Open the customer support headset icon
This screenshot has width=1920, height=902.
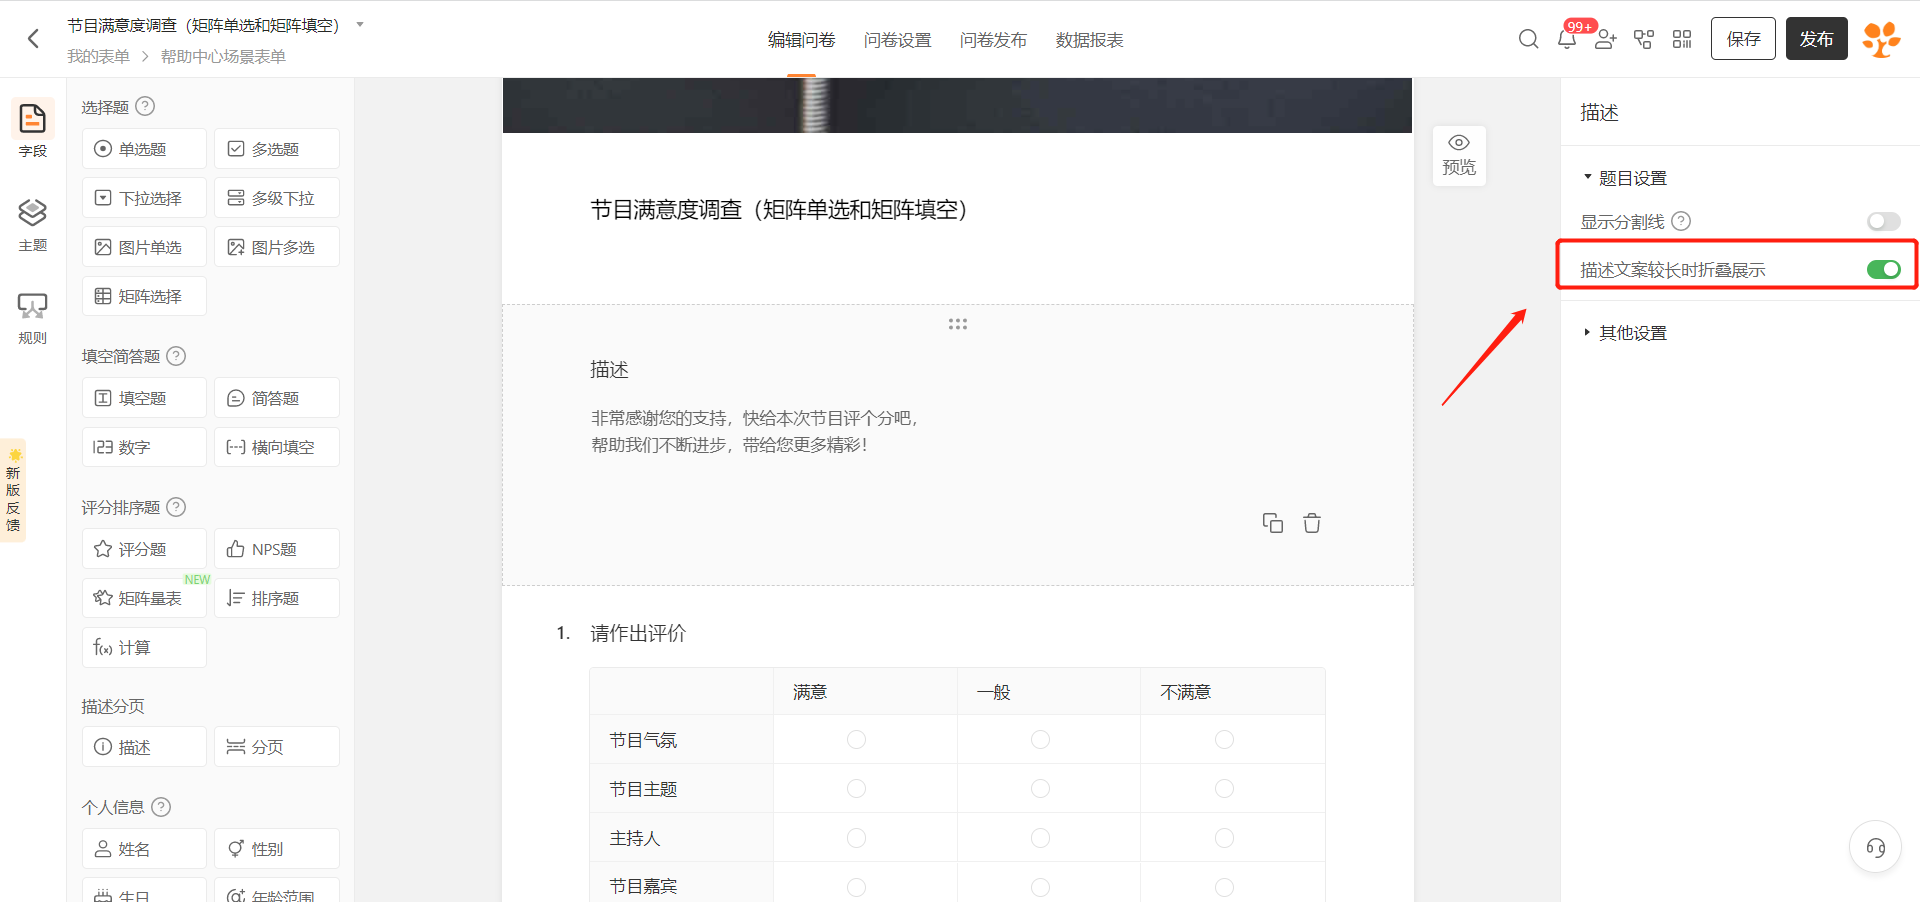[1875, 847]
